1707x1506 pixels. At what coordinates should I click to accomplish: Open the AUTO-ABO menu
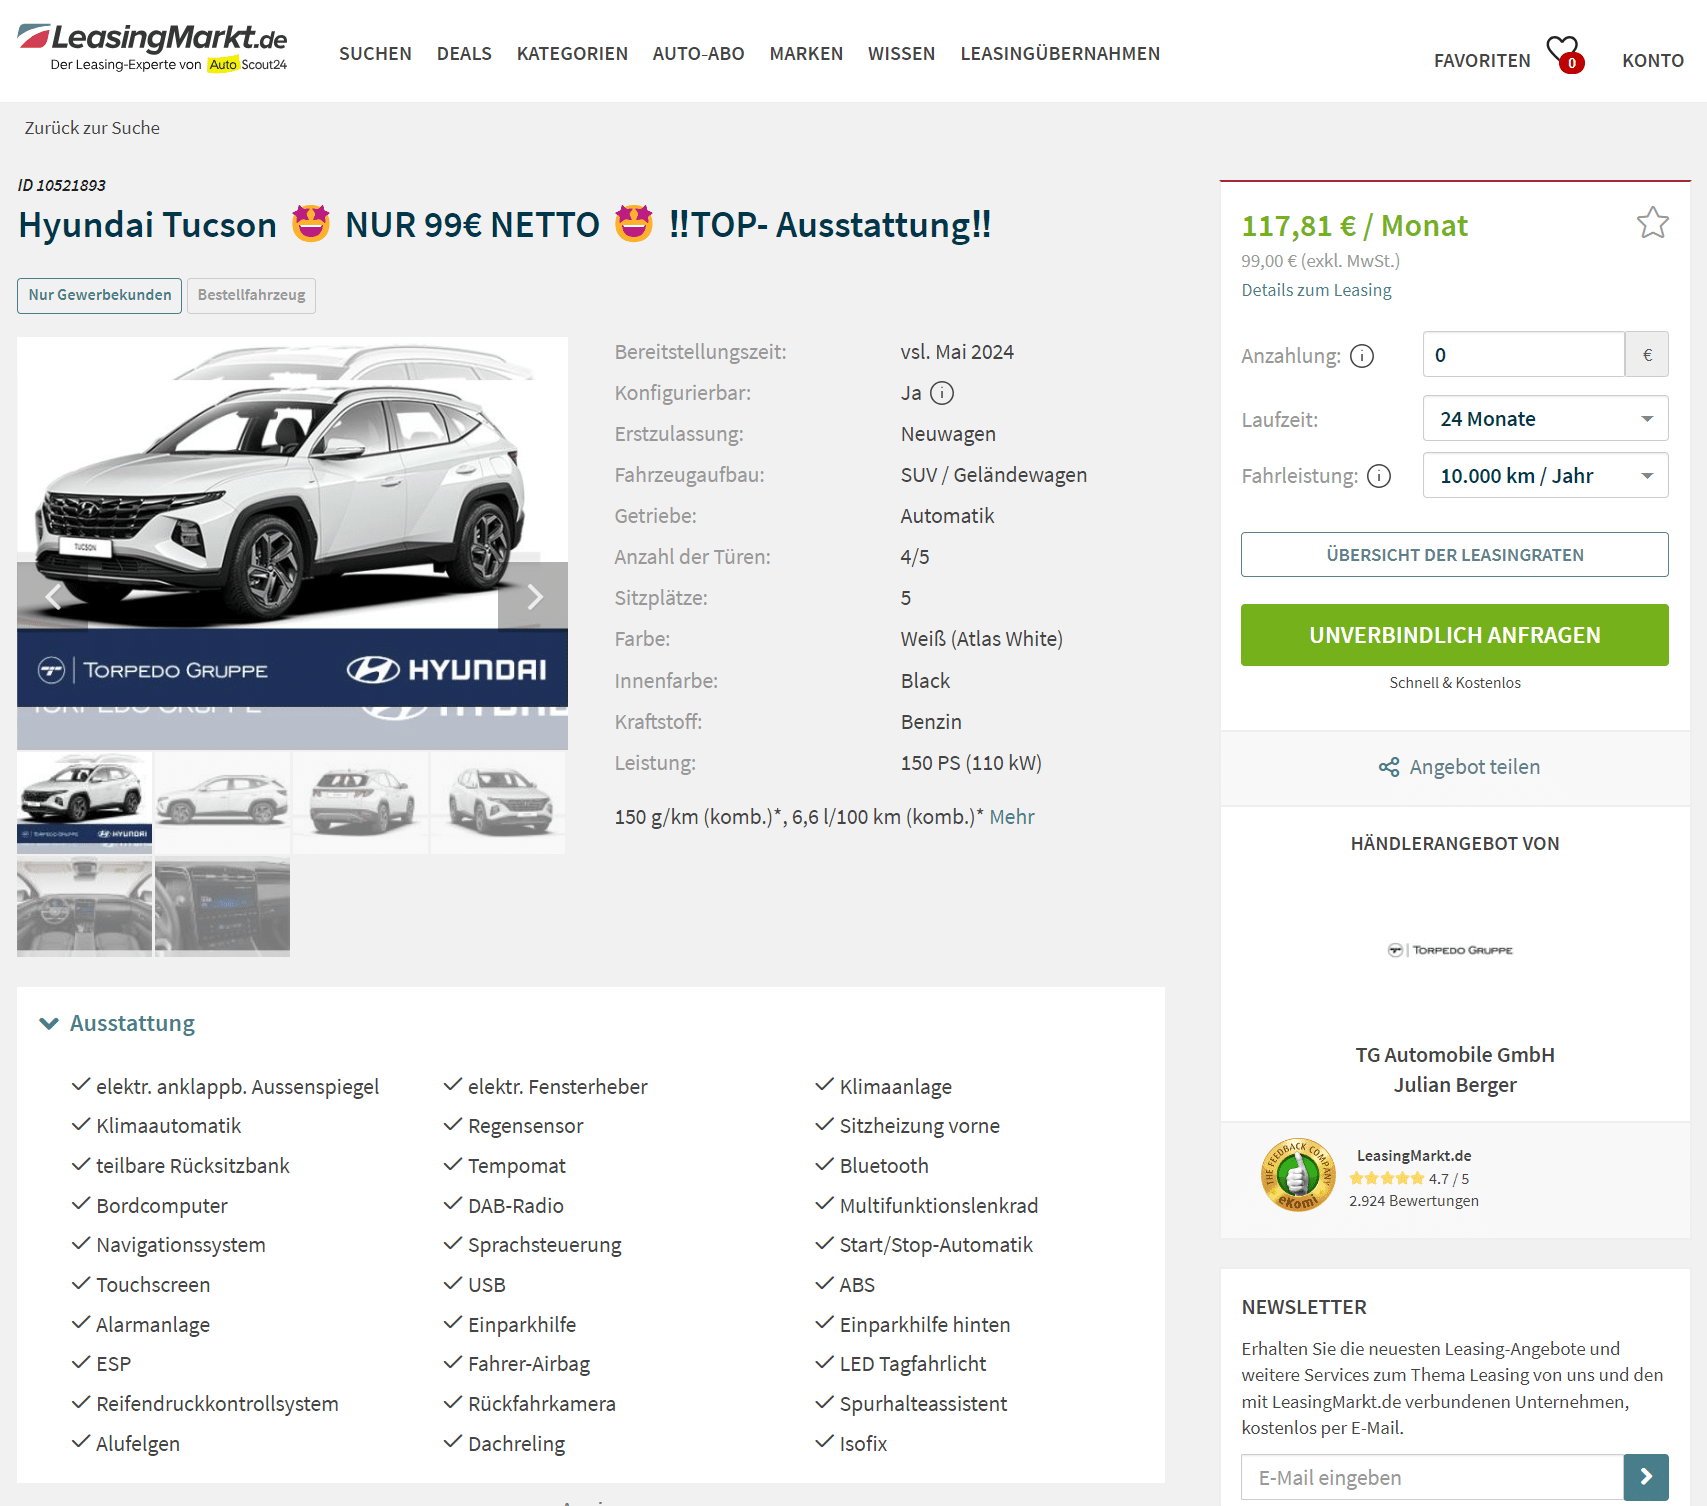coord(698,54)
